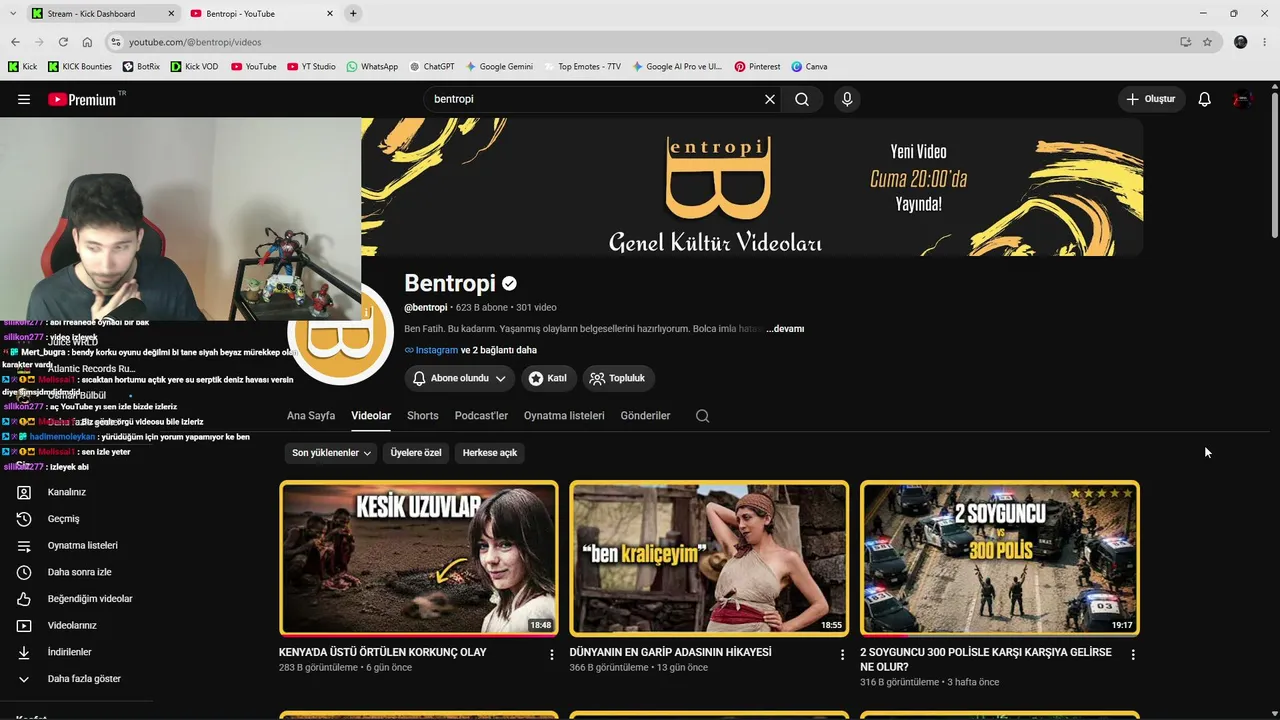Open the Canva bookmark
This screenshot has height=720, width=1280.
(809, 67)
